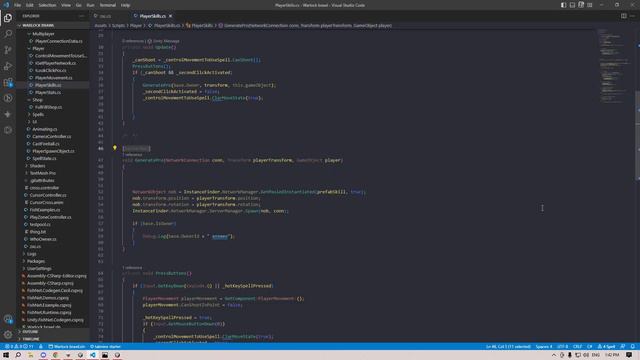
Task: Open the File menu
Action: tap(18, 5)
